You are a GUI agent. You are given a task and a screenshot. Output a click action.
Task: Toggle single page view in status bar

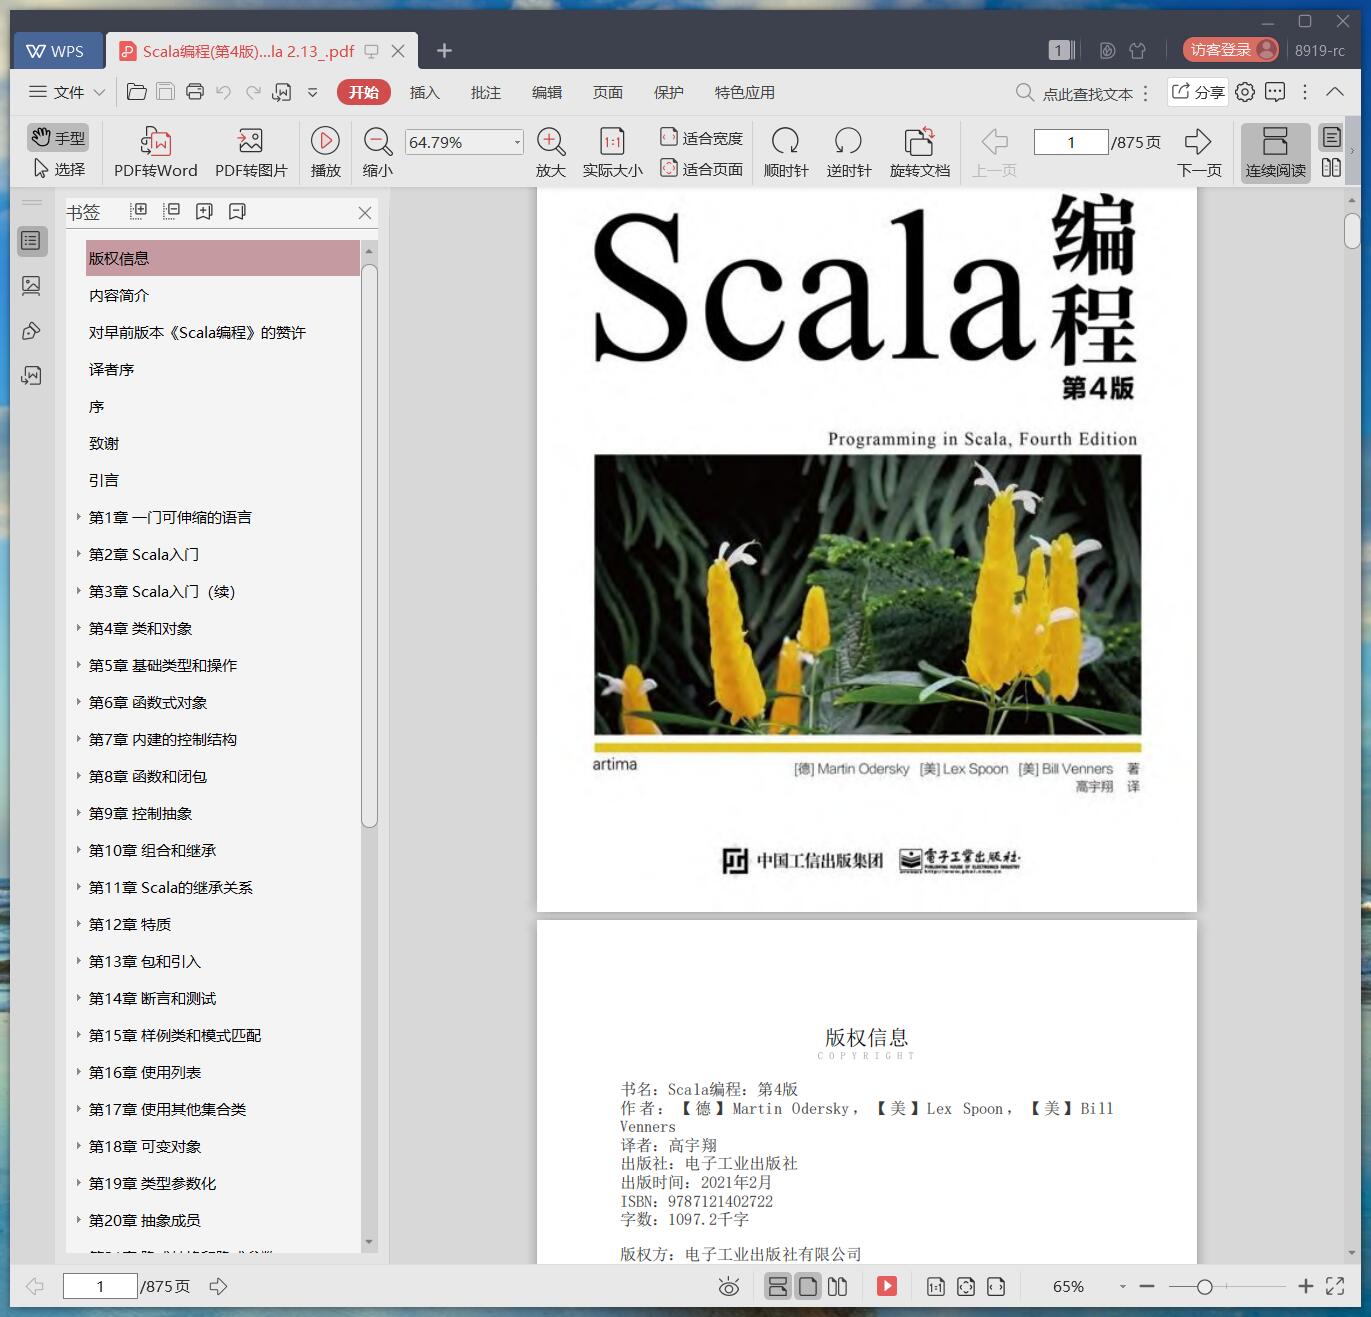pyautogui.click(x=808, y=1286)
